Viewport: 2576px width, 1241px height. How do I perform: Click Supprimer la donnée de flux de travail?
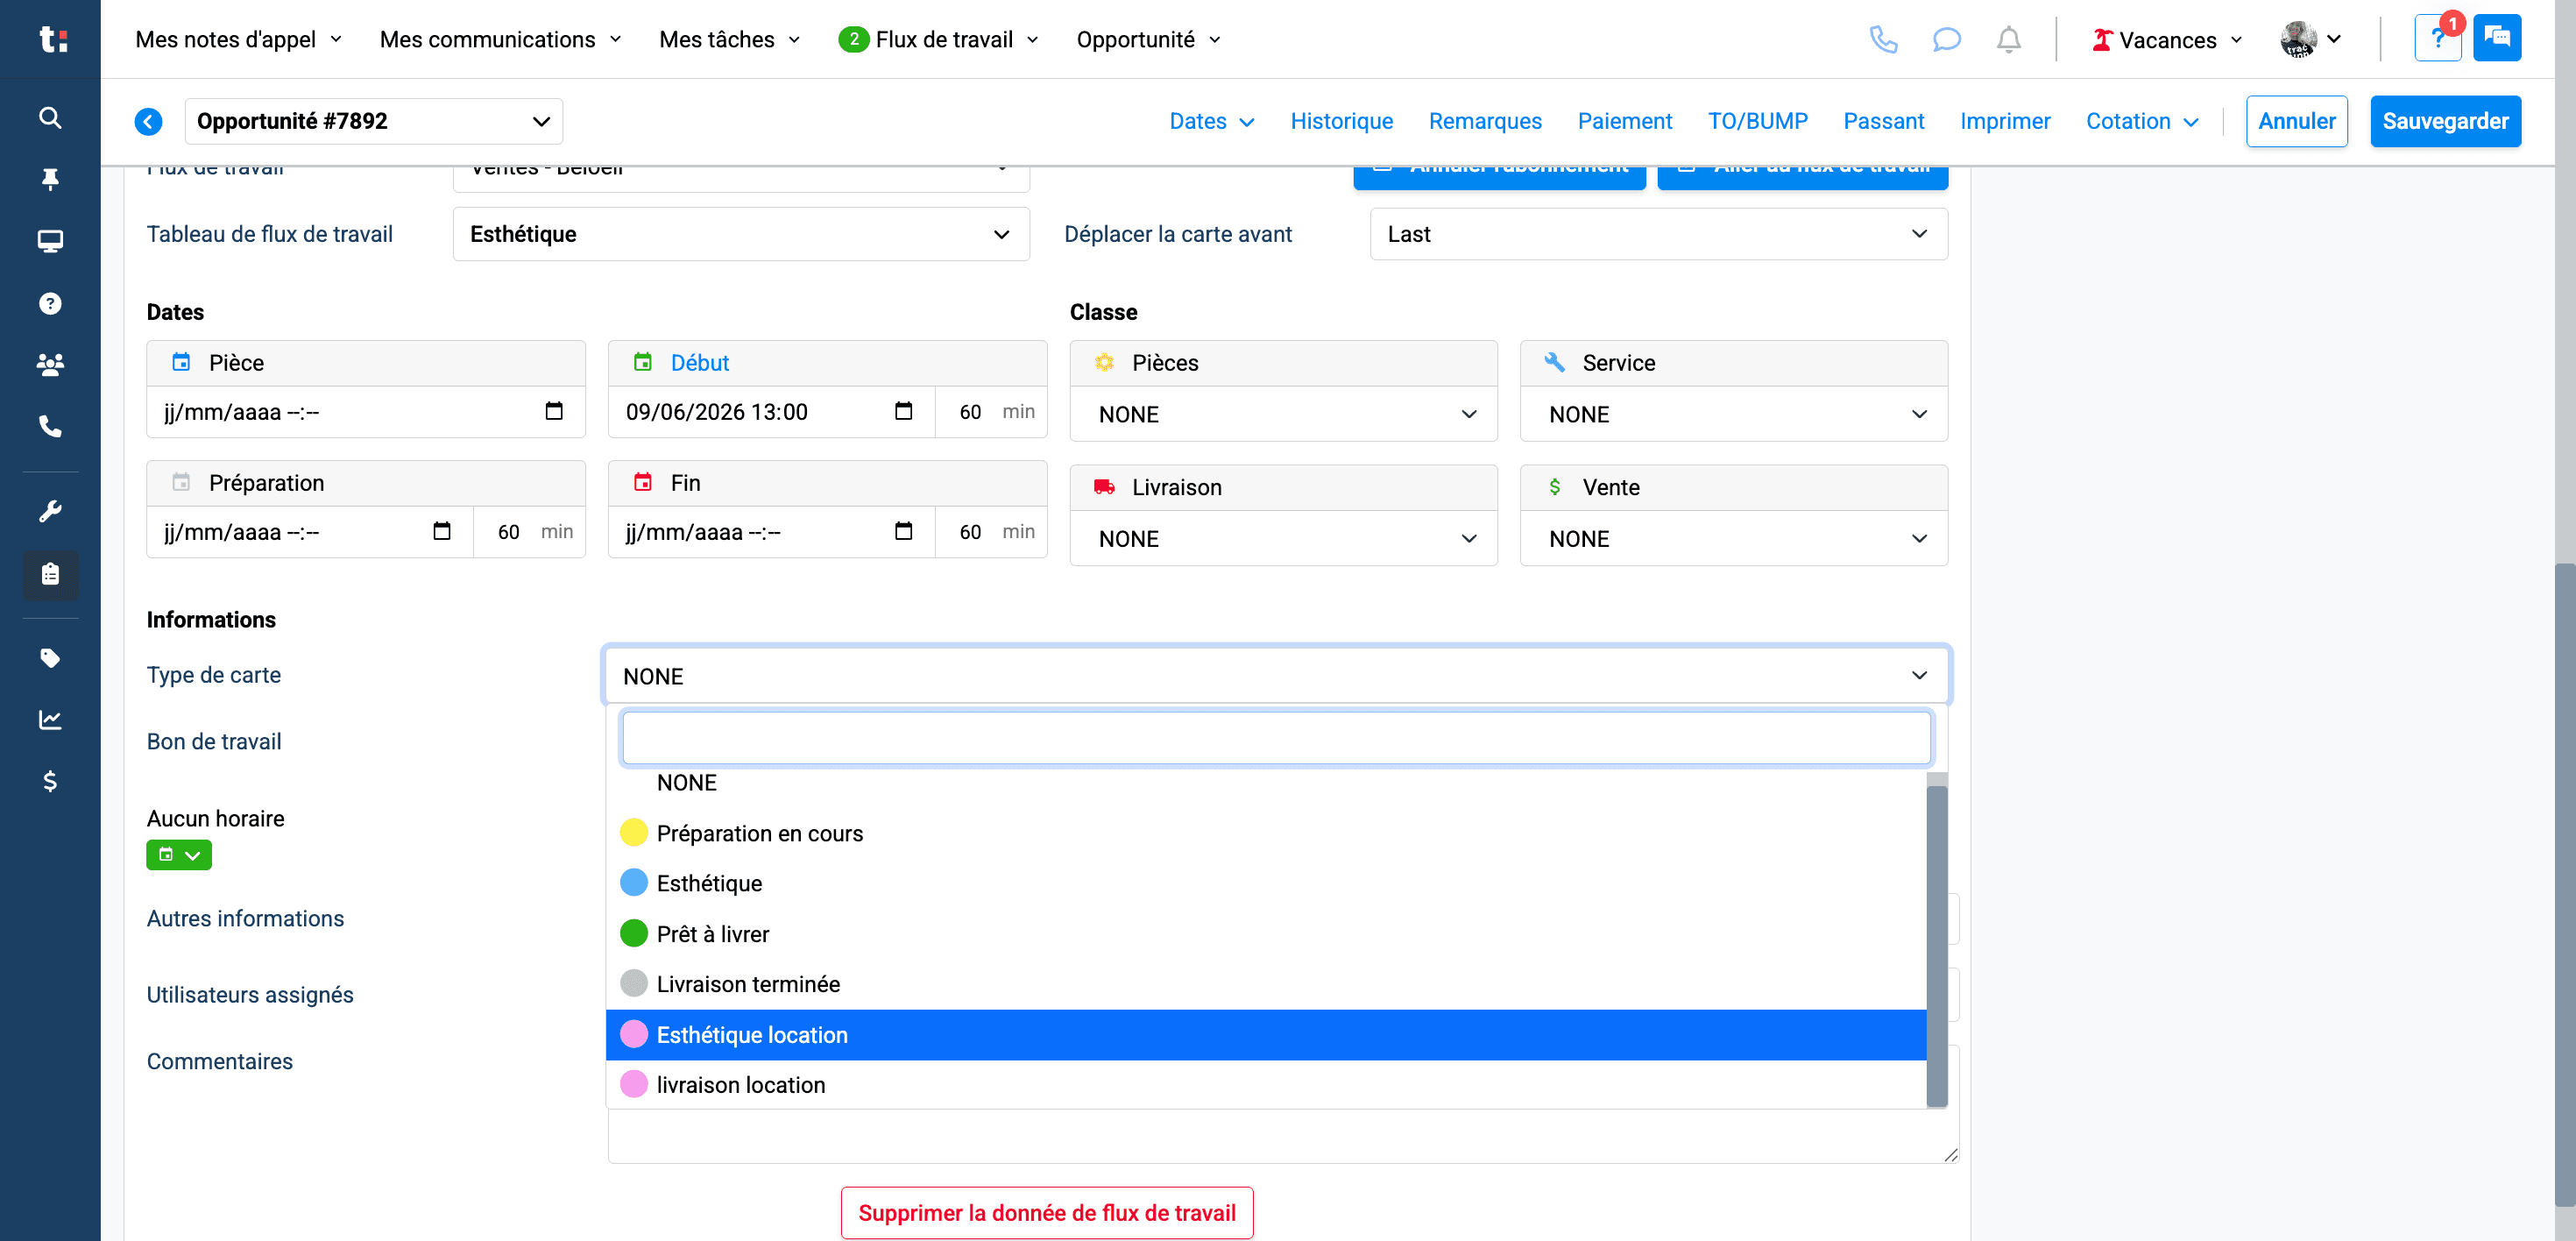[1046, 1213]
